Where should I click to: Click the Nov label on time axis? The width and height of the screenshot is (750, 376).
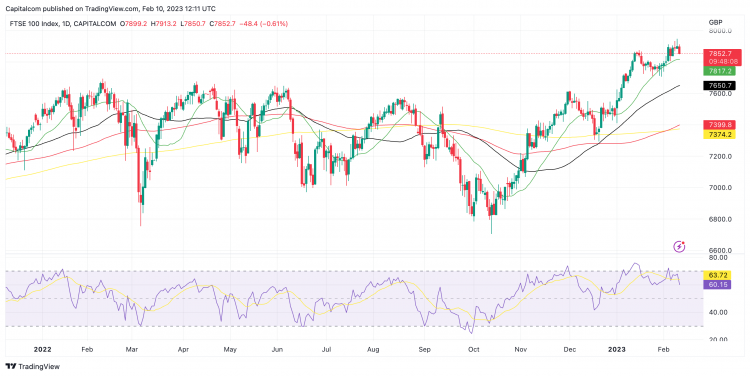click(521, 350)
